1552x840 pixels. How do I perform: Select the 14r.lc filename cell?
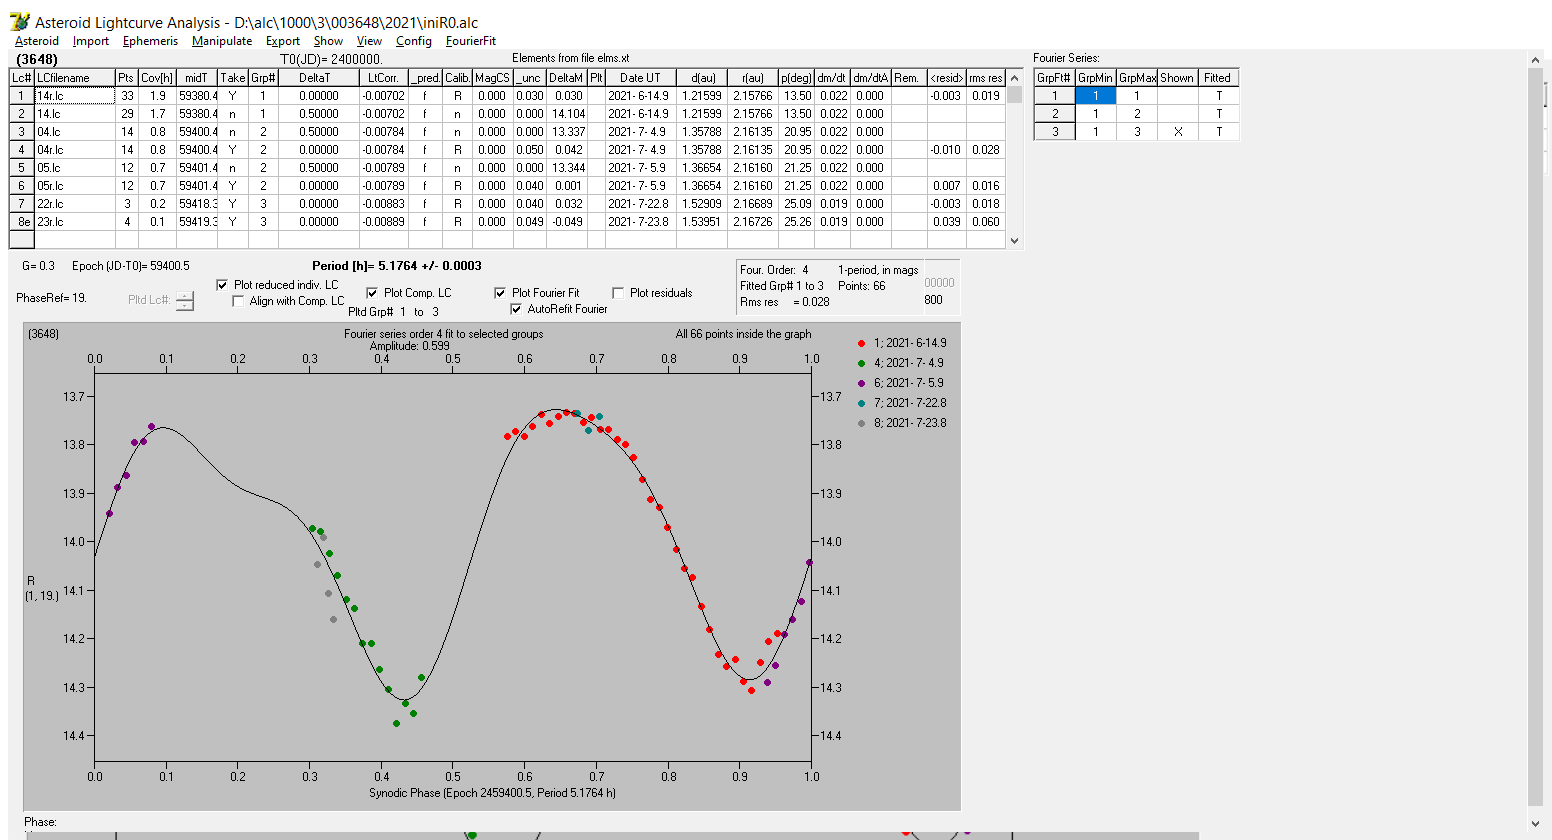[x=75, y=96]
